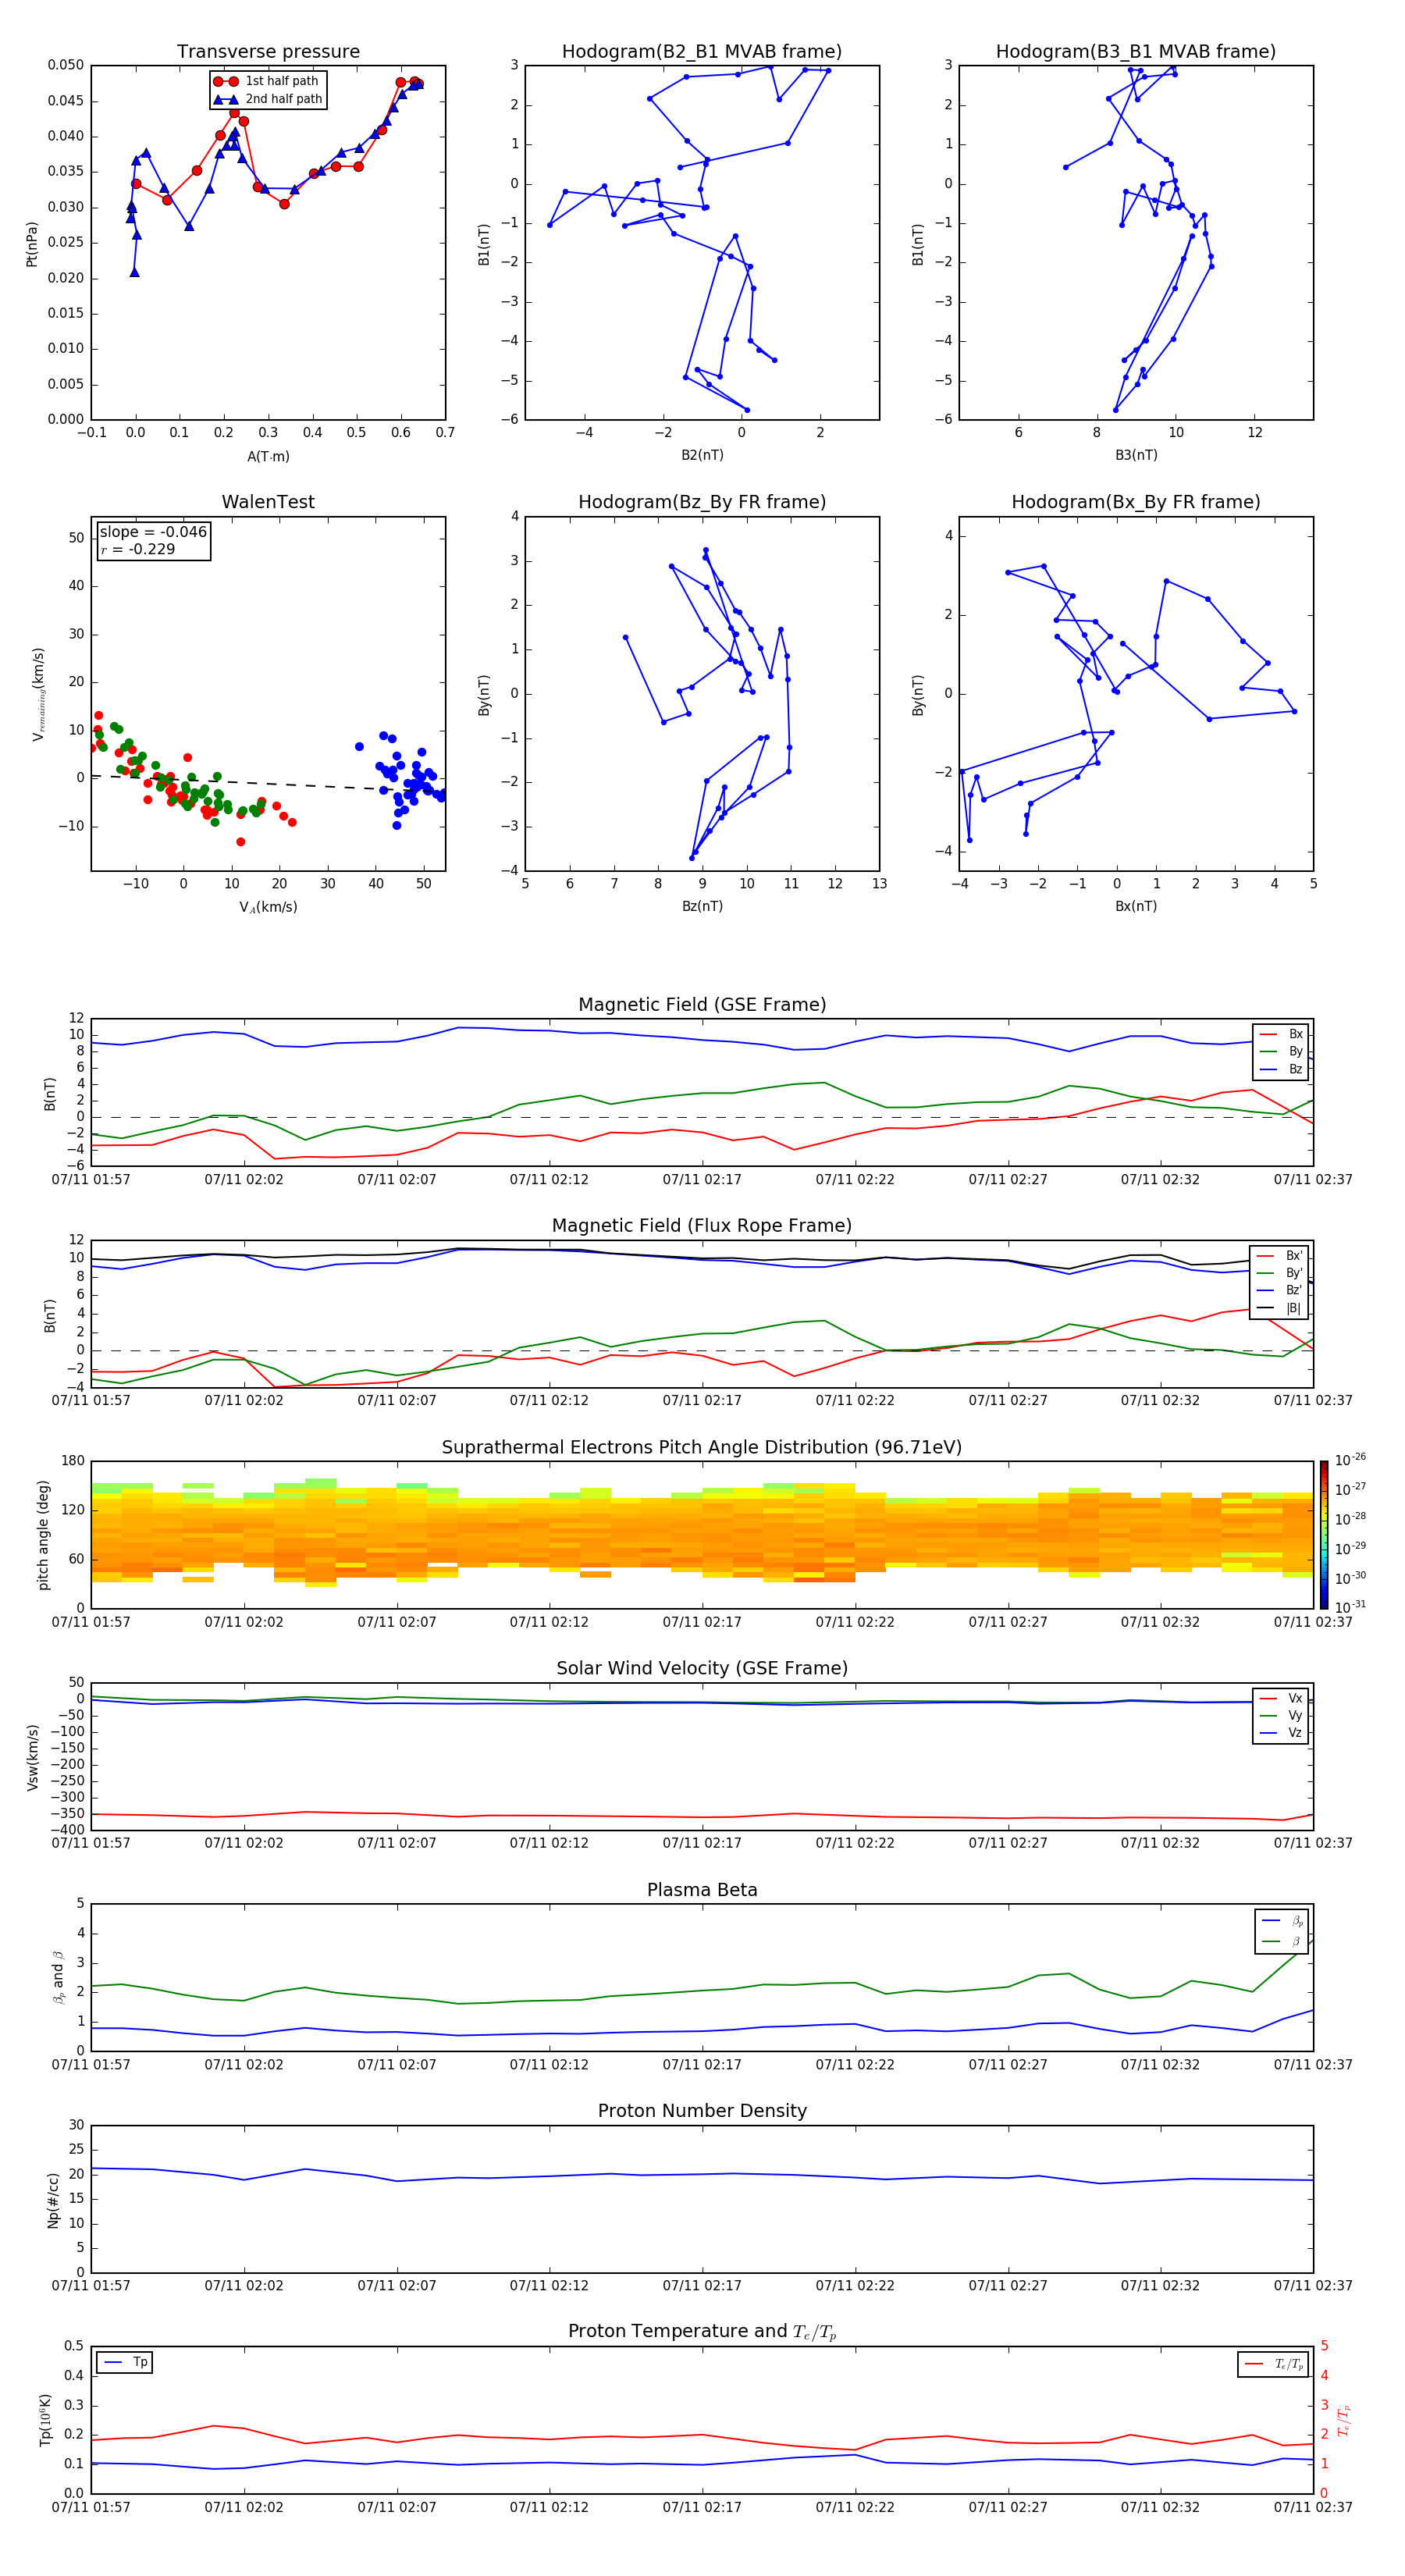Click the 'V_A(km/s)' x-axis label

tap(268, 907)
